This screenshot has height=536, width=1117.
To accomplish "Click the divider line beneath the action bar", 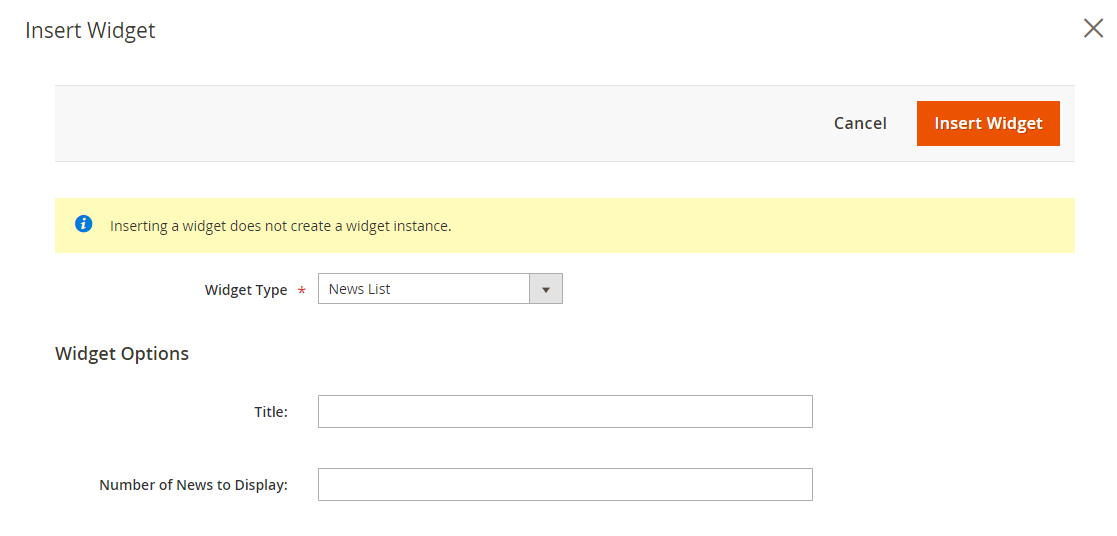I will click(x=565, y=162).
